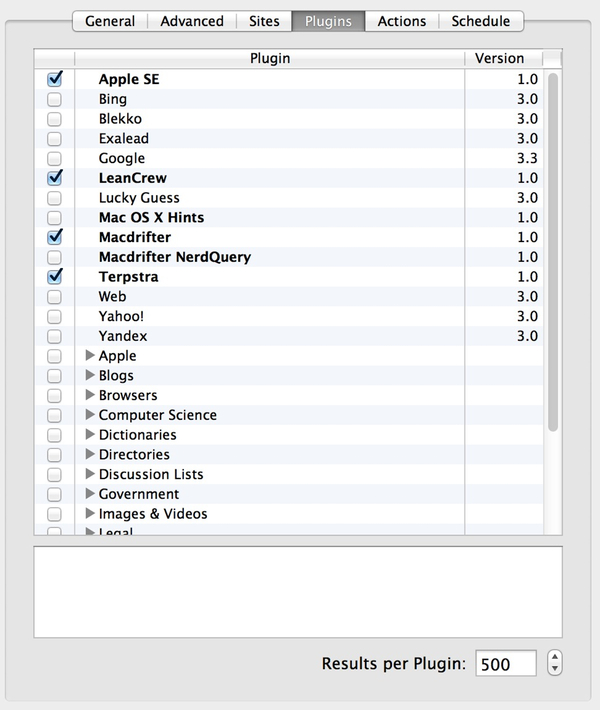600x710 pixels.
Task: Expand the Discussion Lists group
Action: [90, 474]
